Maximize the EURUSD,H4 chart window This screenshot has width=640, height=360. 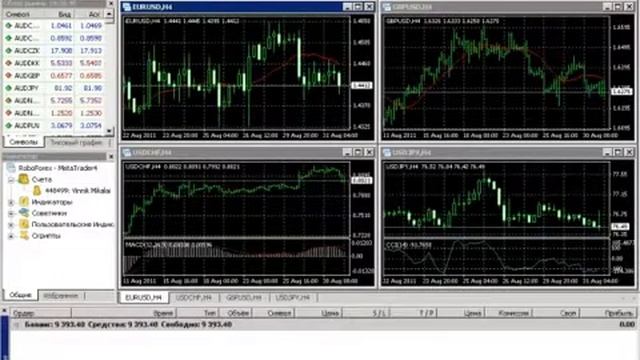(358, 7)
